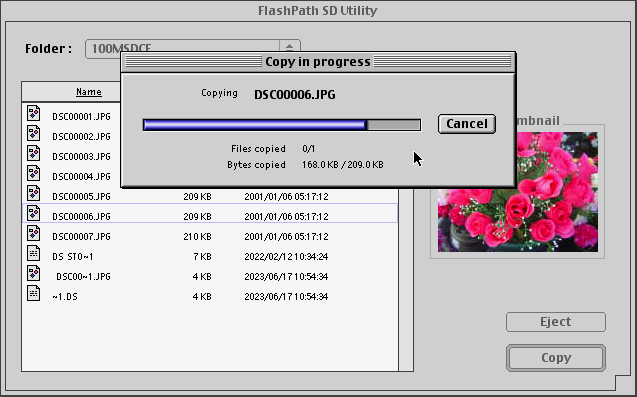This screenshot has height=397, width=637.
Task: Click the 210 KB size of DSC00007.JPG
Action: (197, 236)
